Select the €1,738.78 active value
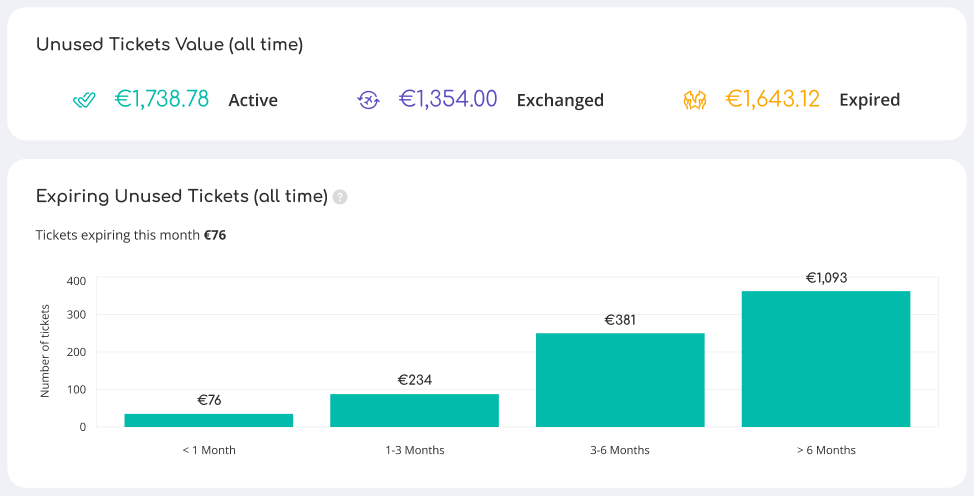 (x=162, y=99)
